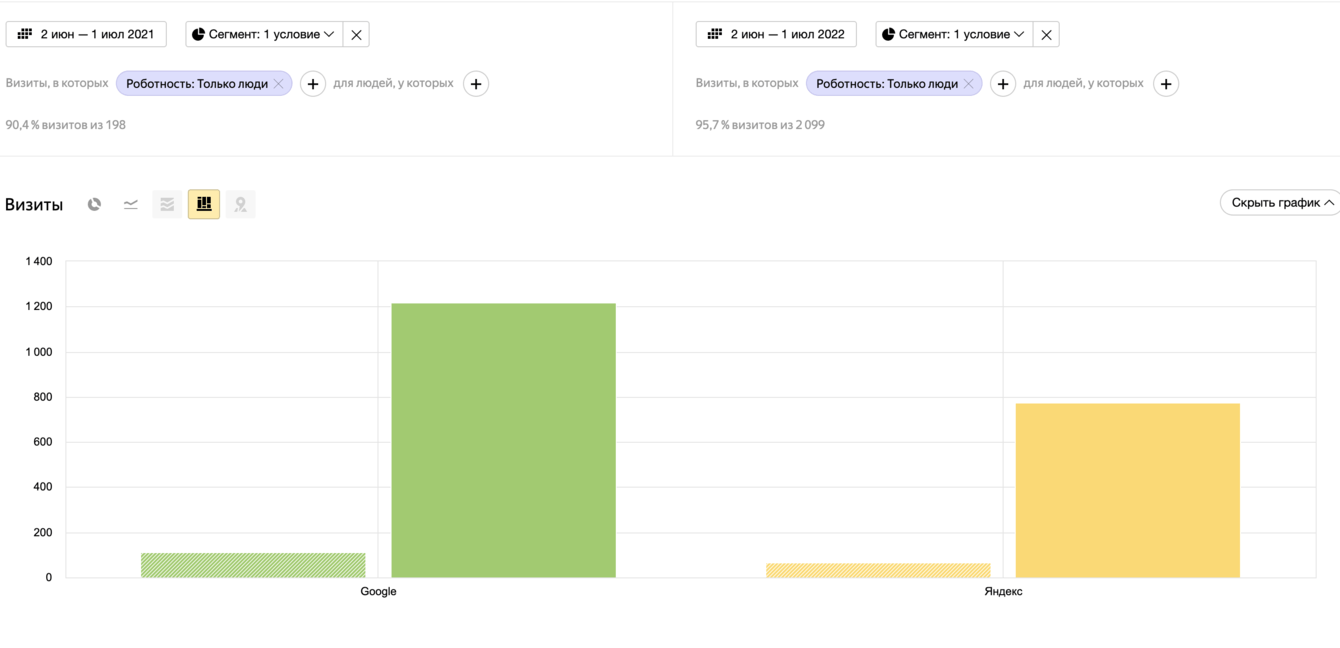Screen dimensions: 1340x648
Task: Open the 2021 date range picker
Action: click(86, 34)
